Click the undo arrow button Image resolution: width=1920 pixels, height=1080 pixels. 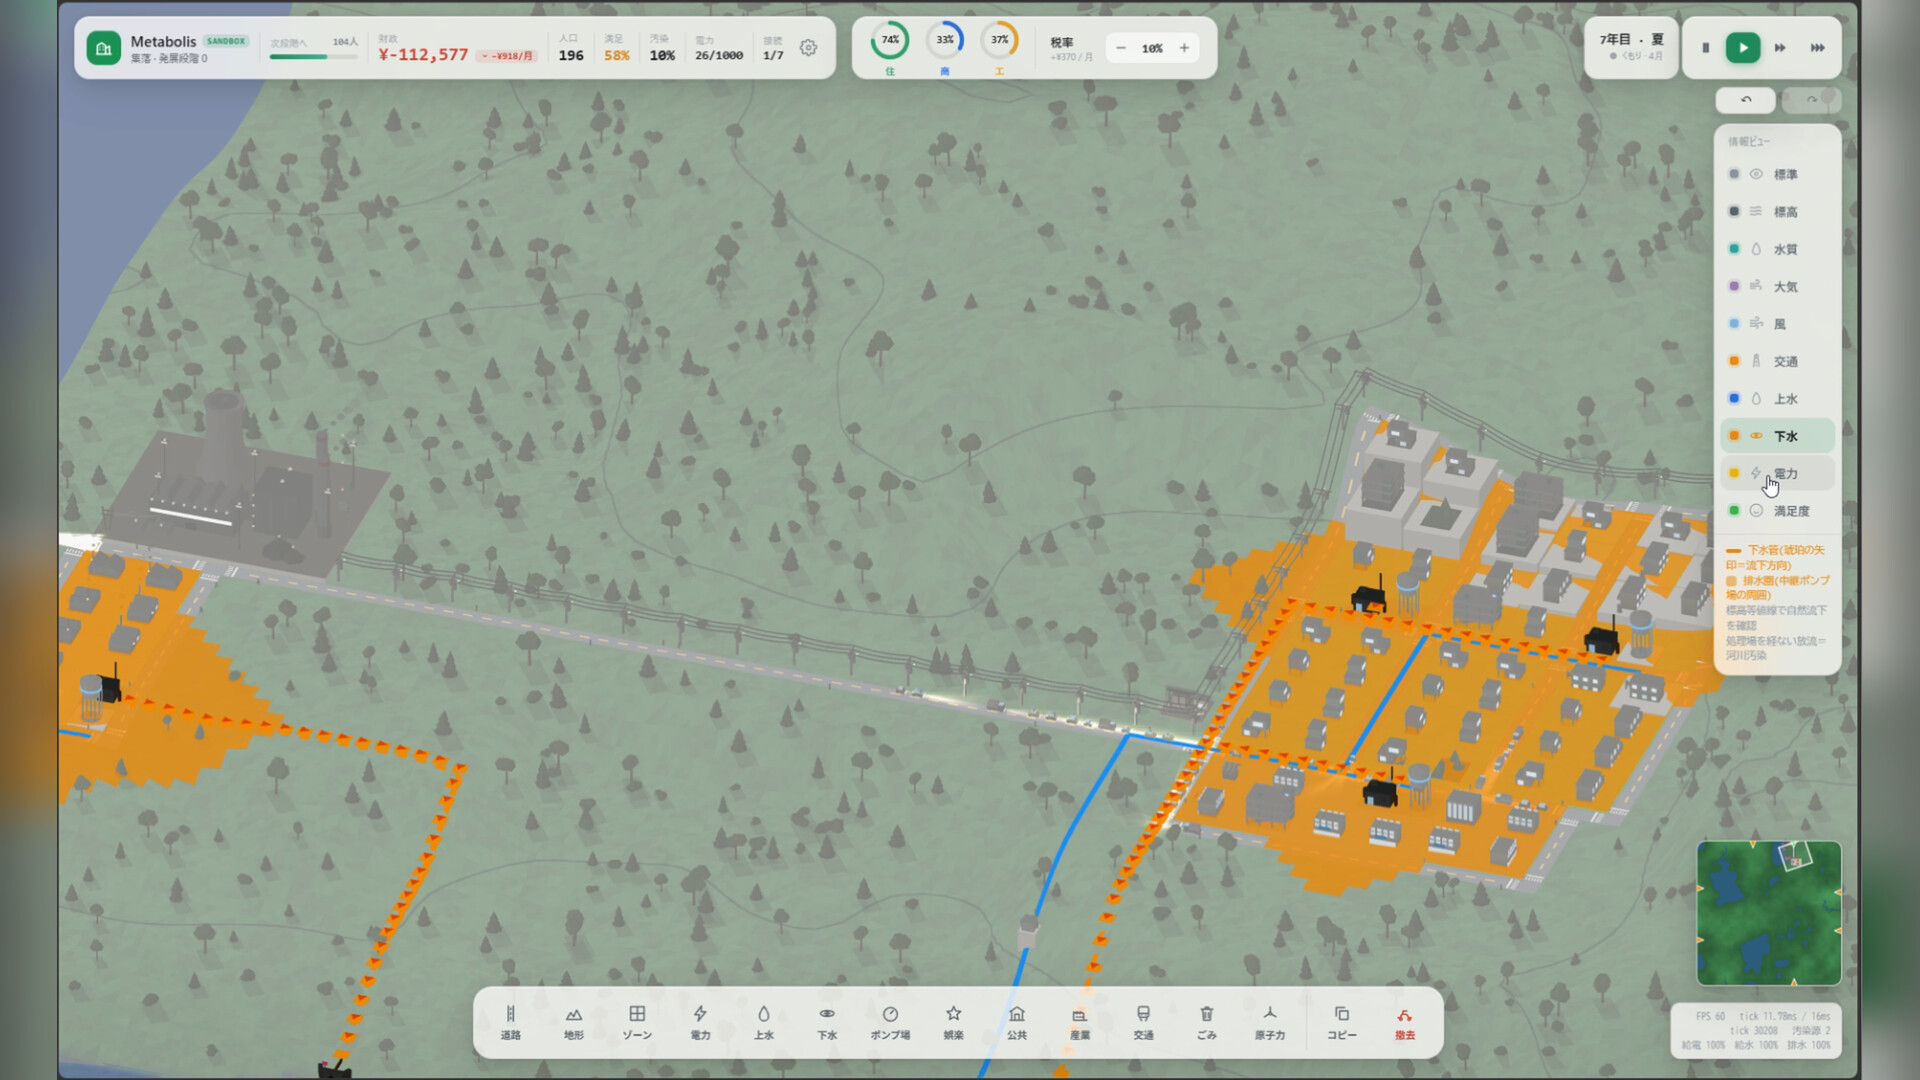point(1746,100)
